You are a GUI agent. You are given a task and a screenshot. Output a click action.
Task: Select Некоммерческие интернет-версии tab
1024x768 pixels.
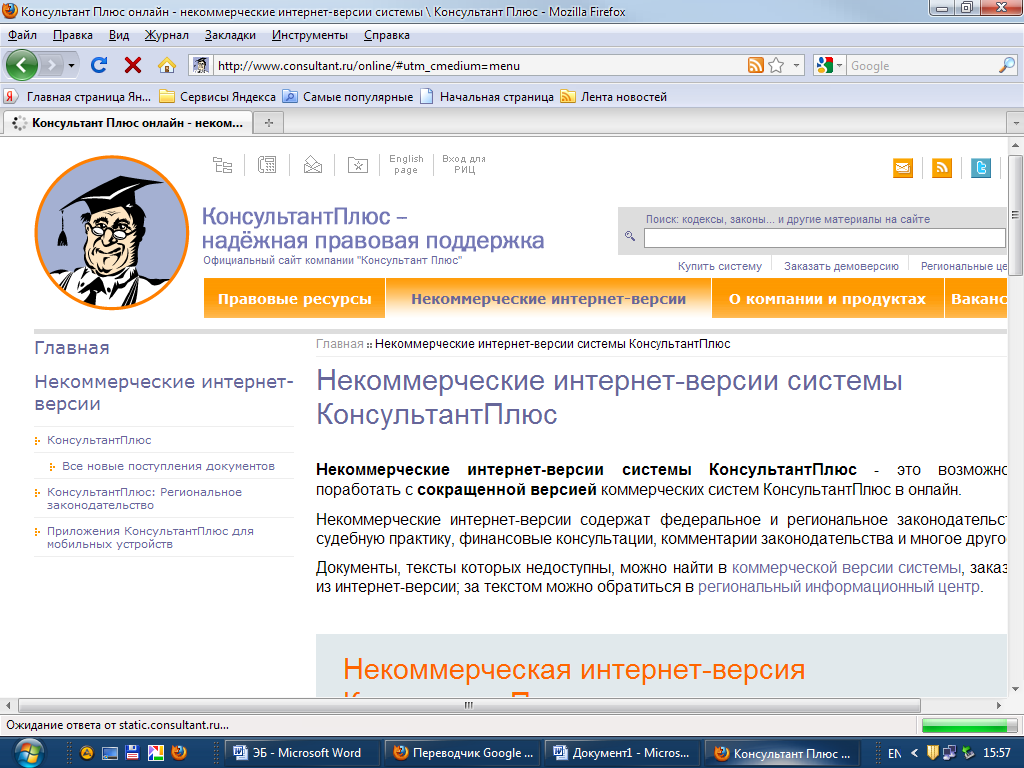[x=549, y=298]
